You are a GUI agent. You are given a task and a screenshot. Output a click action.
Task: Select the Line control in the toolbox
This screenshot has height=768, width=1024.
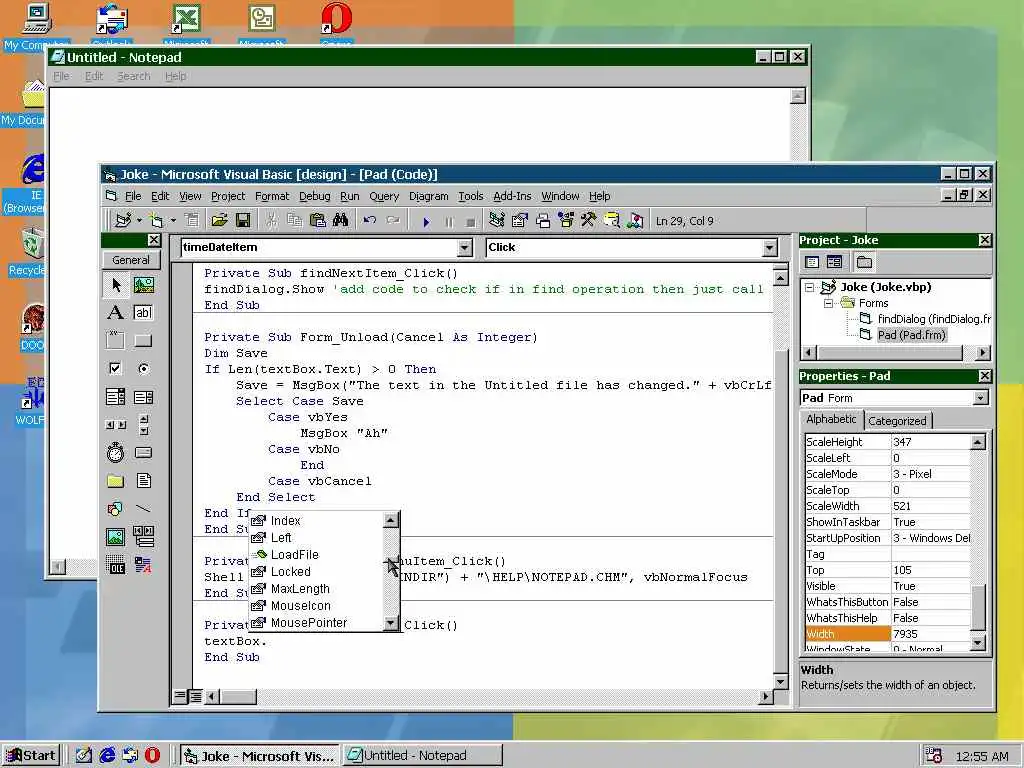coord(144,509)
